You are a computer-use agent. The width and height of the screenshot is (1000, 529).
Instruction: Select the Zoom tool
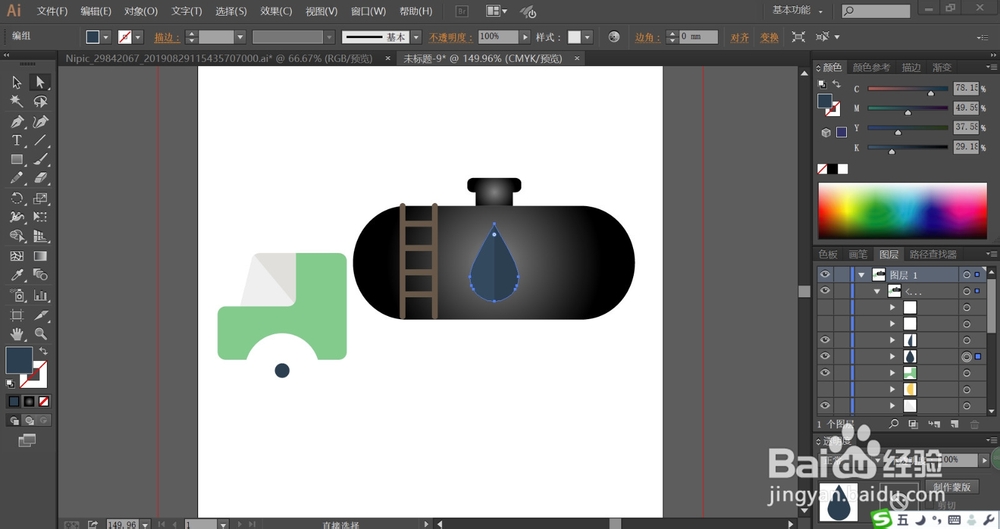(x=40, y=334)
